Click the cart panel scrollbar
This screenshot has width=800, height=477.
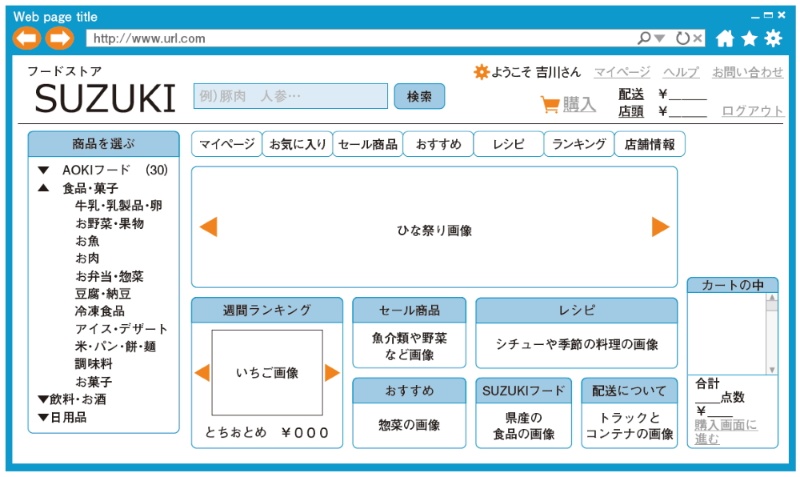(771, 333)
